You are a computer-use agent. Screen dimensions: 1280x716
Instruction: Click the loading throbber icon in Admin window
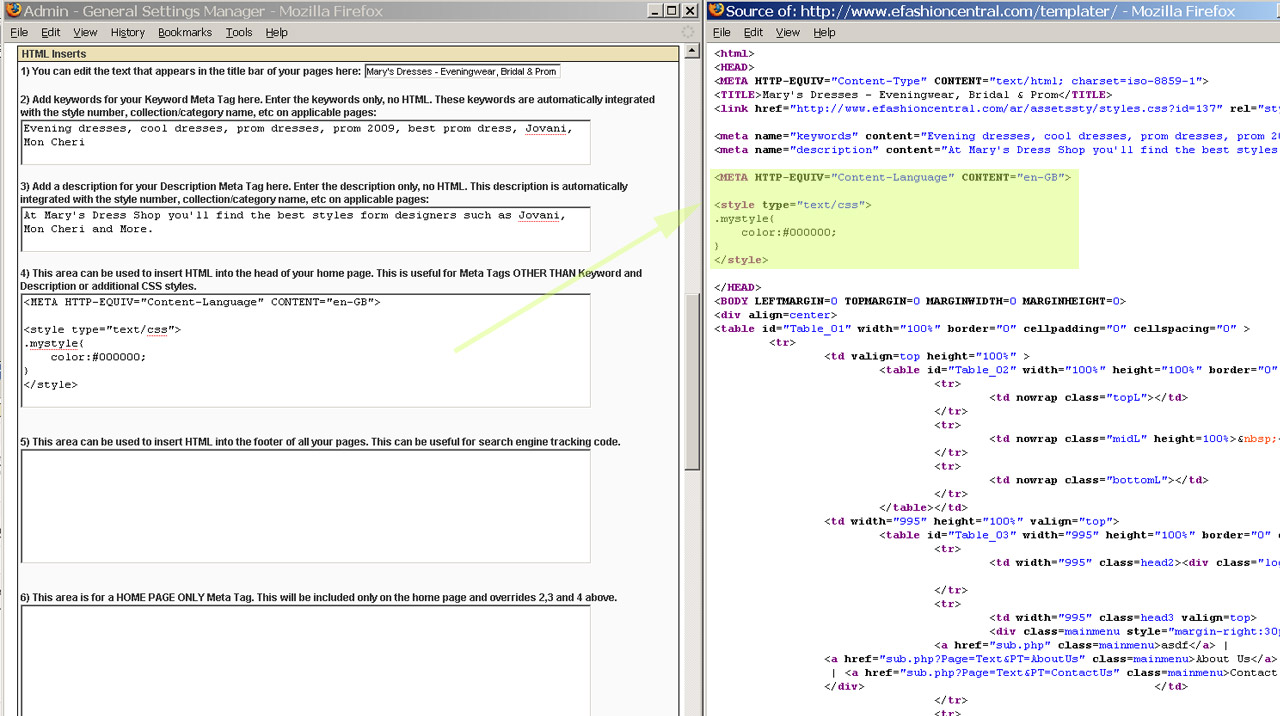[x=688, y=32]
